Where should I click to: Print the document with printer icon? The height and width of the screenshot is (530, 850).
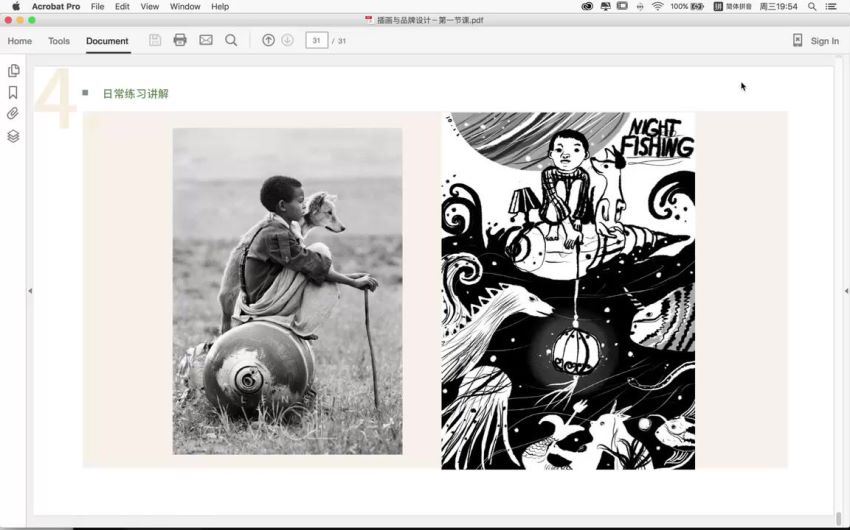coord(180,40)
